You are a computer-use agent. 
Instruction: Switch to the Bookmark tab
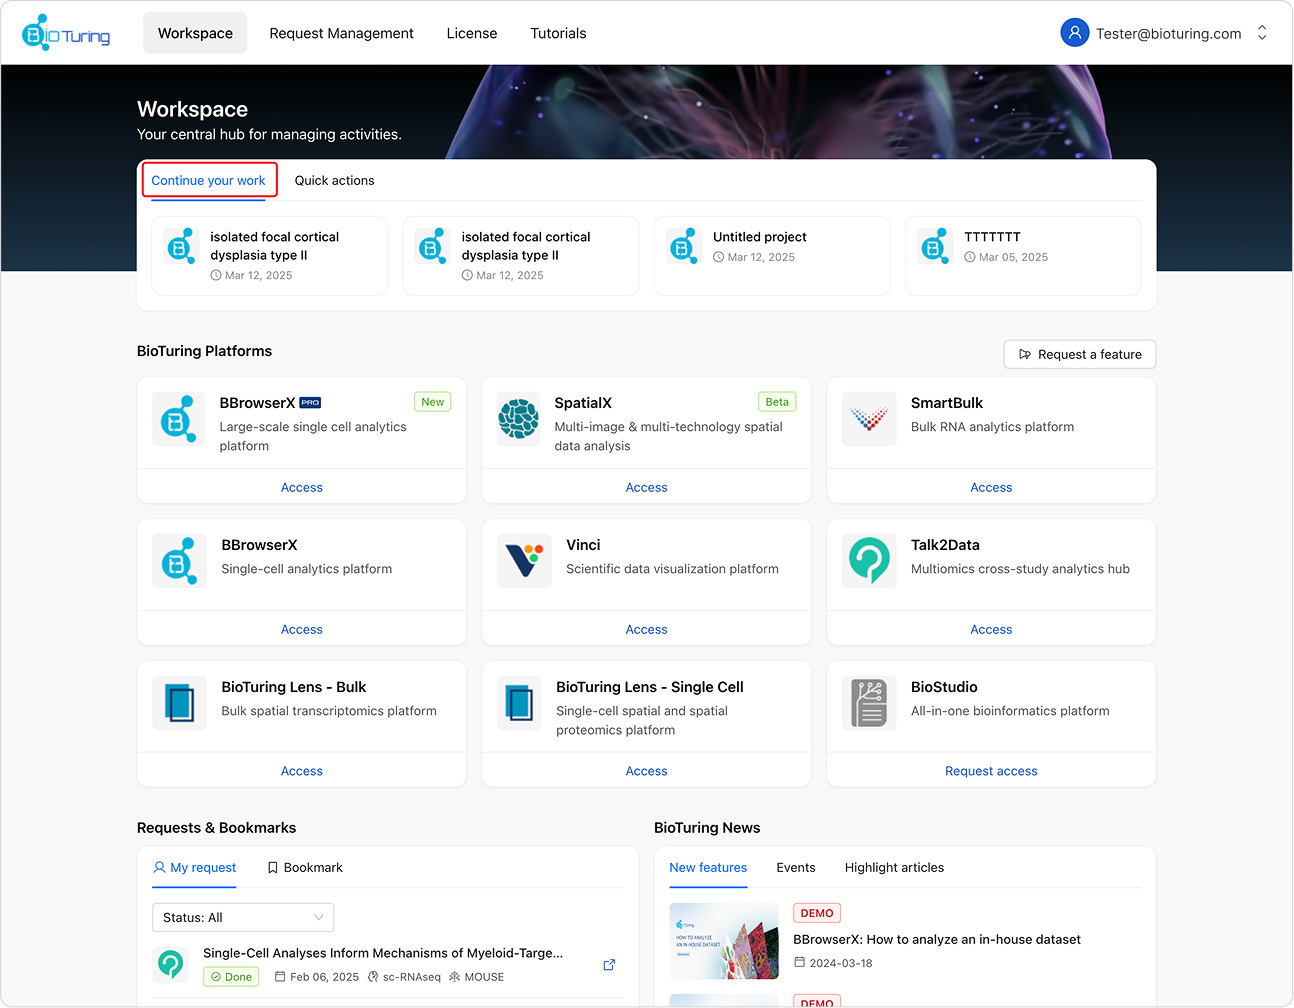coord(305,868)
